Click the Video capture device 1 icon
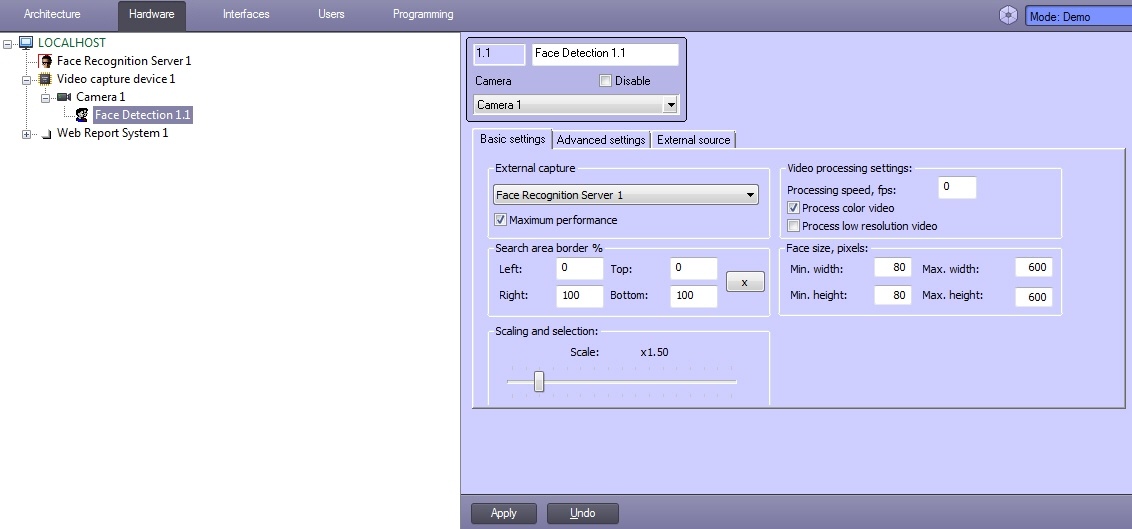The width and height of the screenshot is (1132, 529). point(45,79)
